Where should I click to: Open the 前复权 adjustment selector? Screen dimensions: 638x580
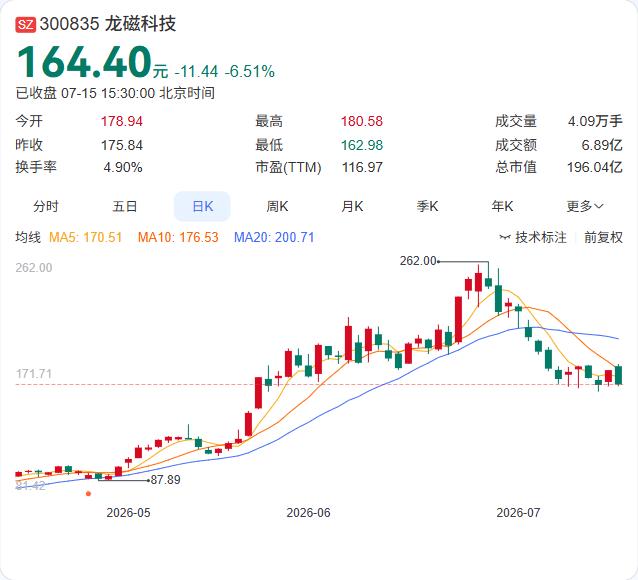click(x=603, y=237)
